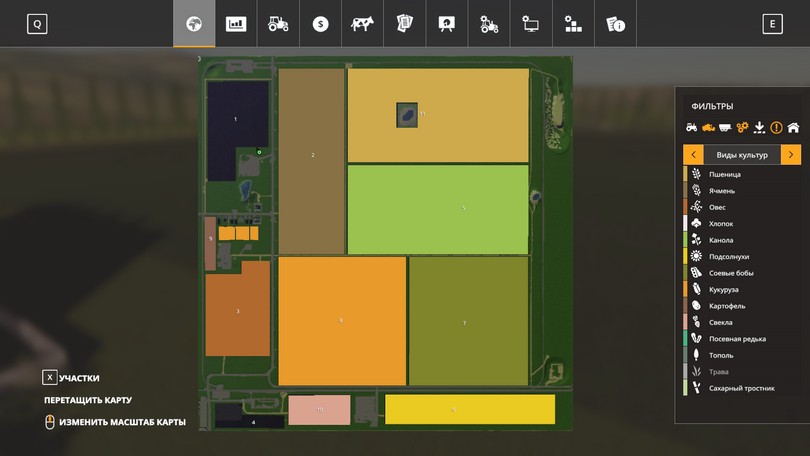Screen dimensions: 810x456
Task: Click the Кукуруза orange color swatch
Action: [685, 290]
